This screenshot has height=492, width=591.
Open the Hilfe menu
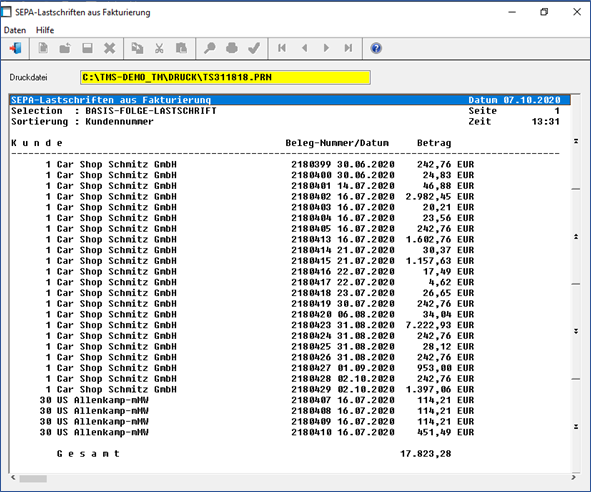click(x=45, y=30)
